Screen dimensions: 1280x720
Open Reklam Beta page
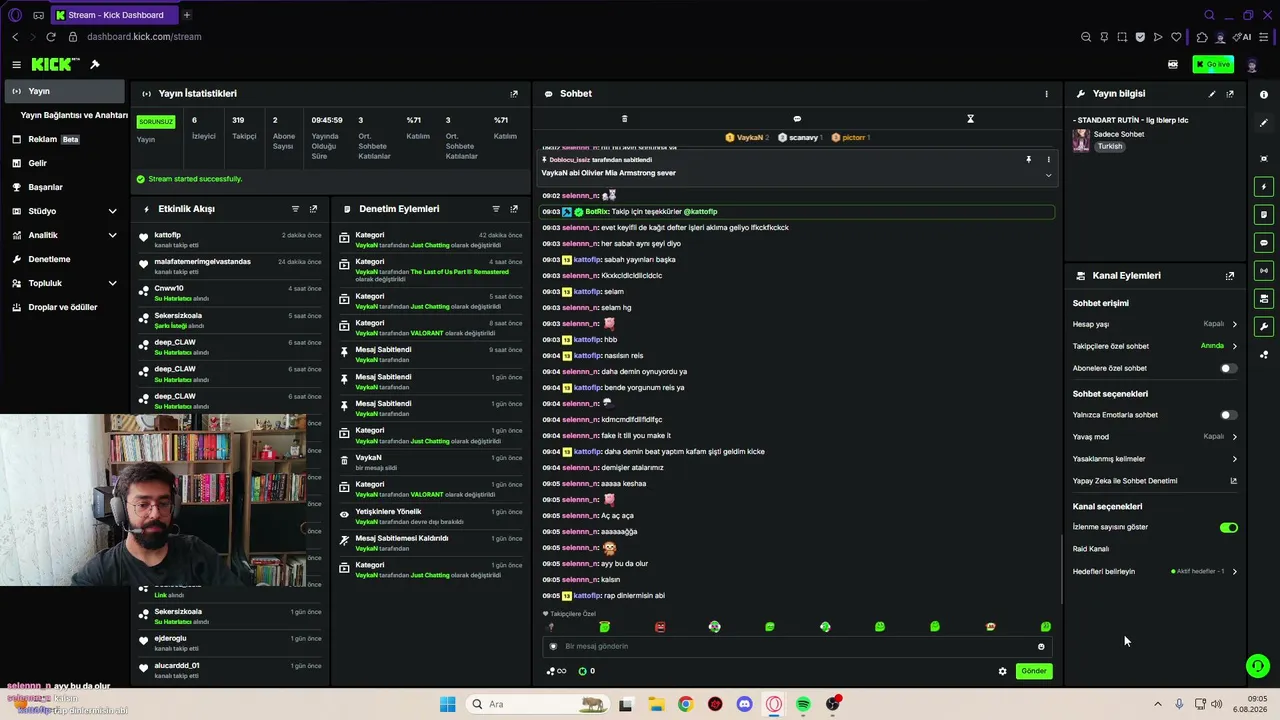pos(65,139)
